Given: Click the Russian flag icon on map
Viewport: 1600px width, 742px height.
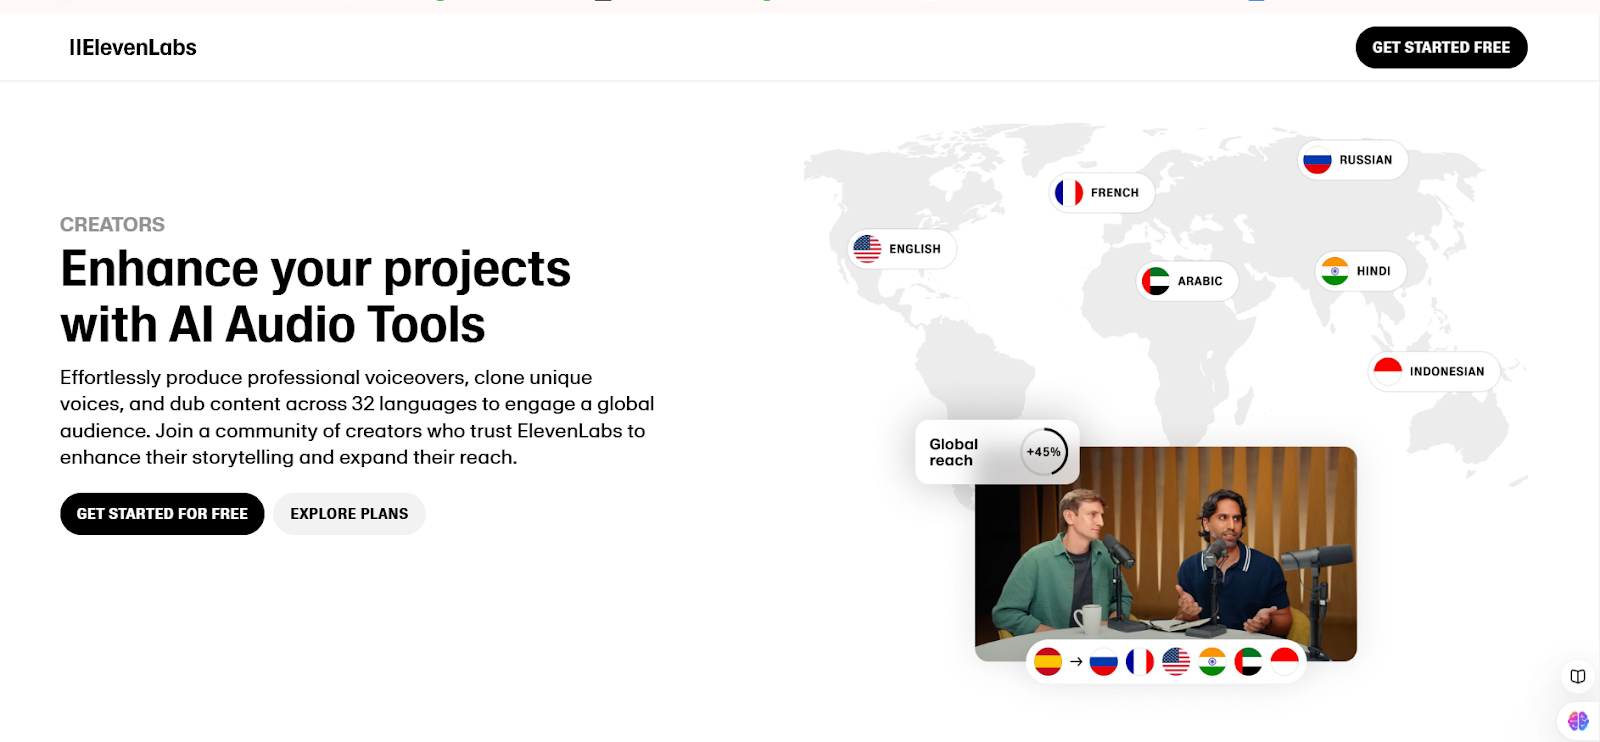Looking at the screenshot, I should pos(1317,160).
